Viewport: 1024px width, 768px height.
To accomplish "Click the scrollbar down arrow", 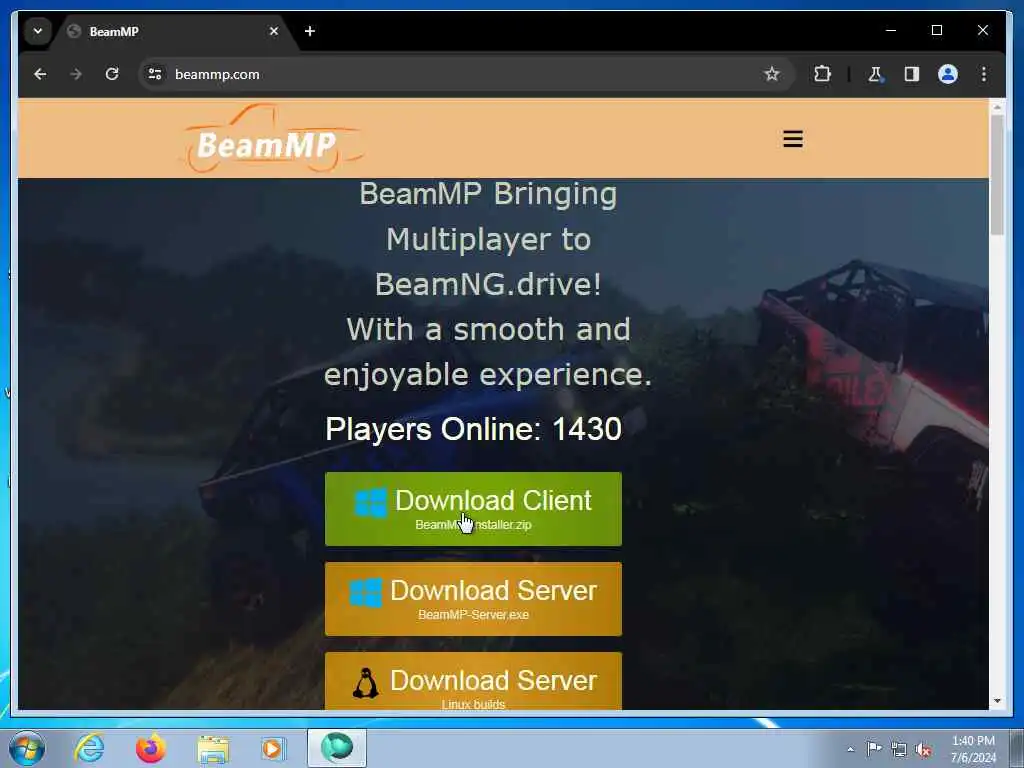I will click(997, 701).
